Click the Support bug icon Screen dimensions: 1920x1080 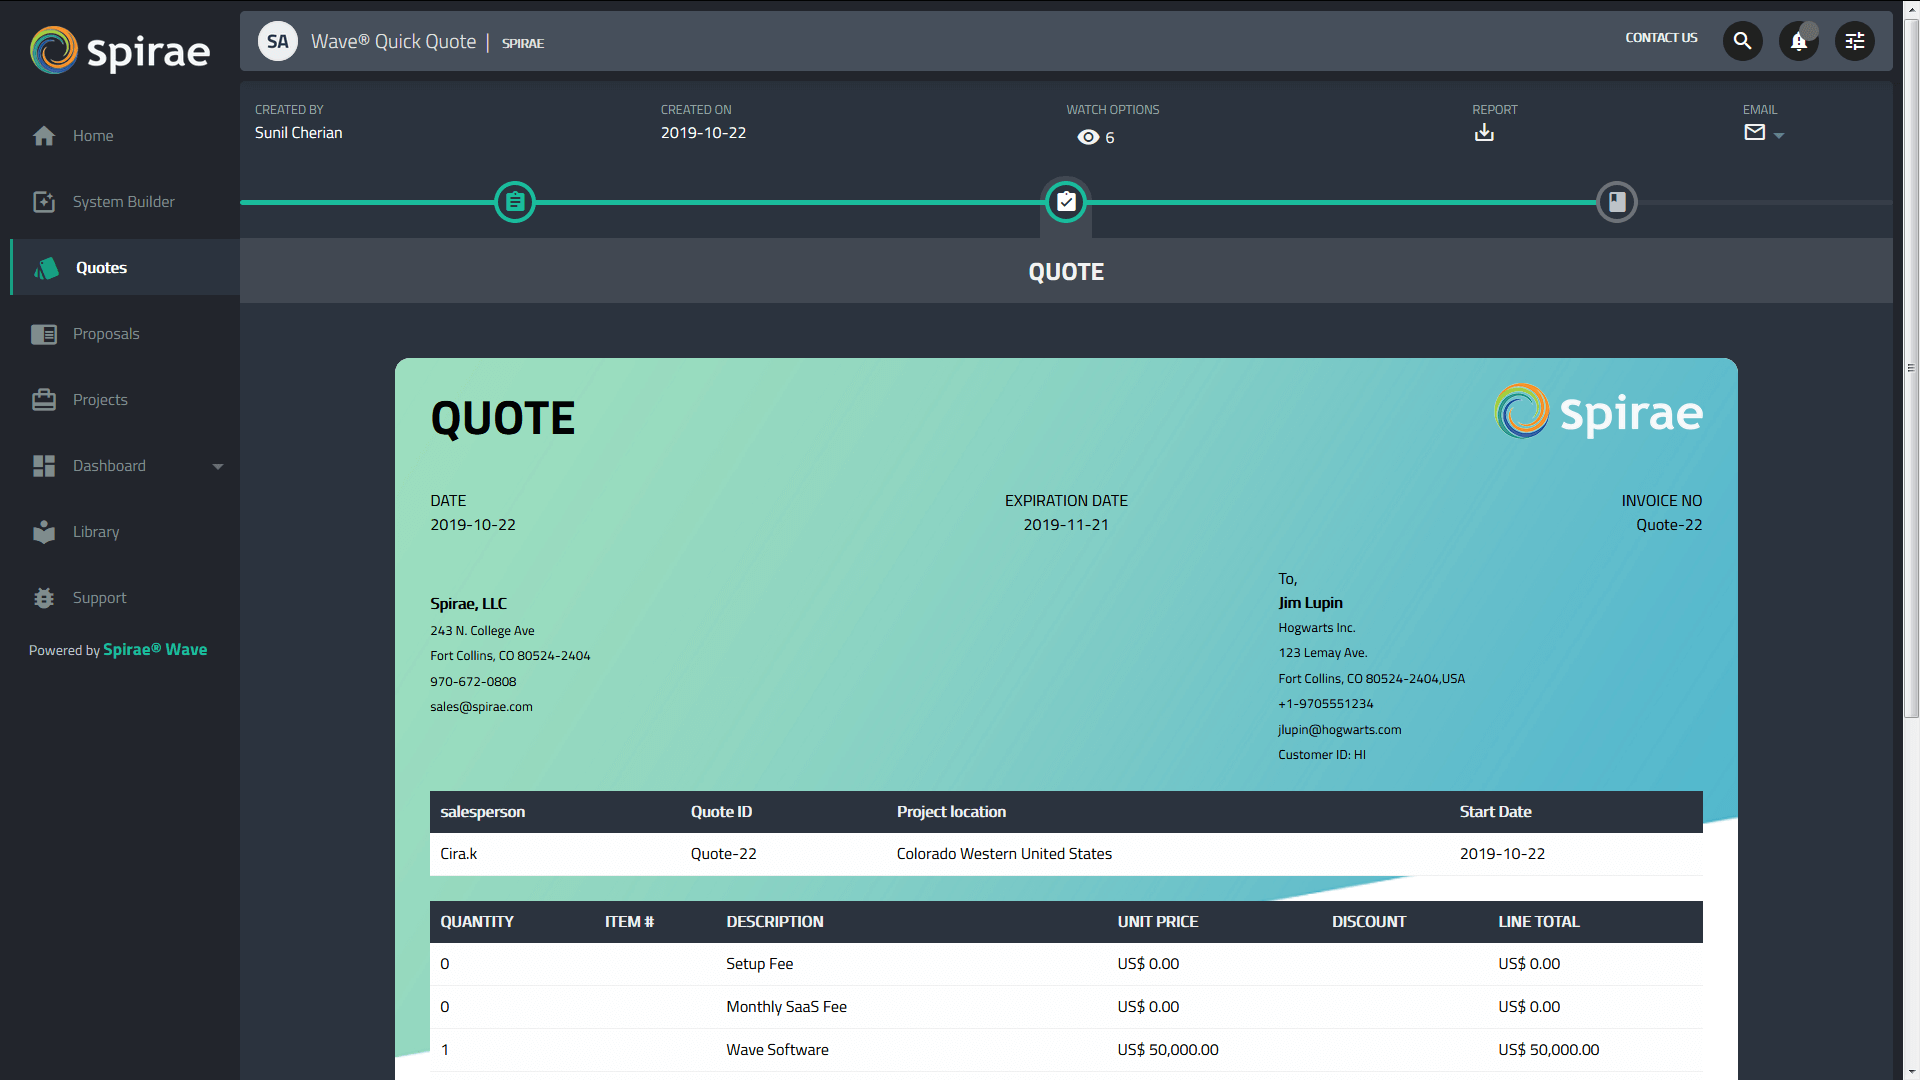[x=44, y=598]
